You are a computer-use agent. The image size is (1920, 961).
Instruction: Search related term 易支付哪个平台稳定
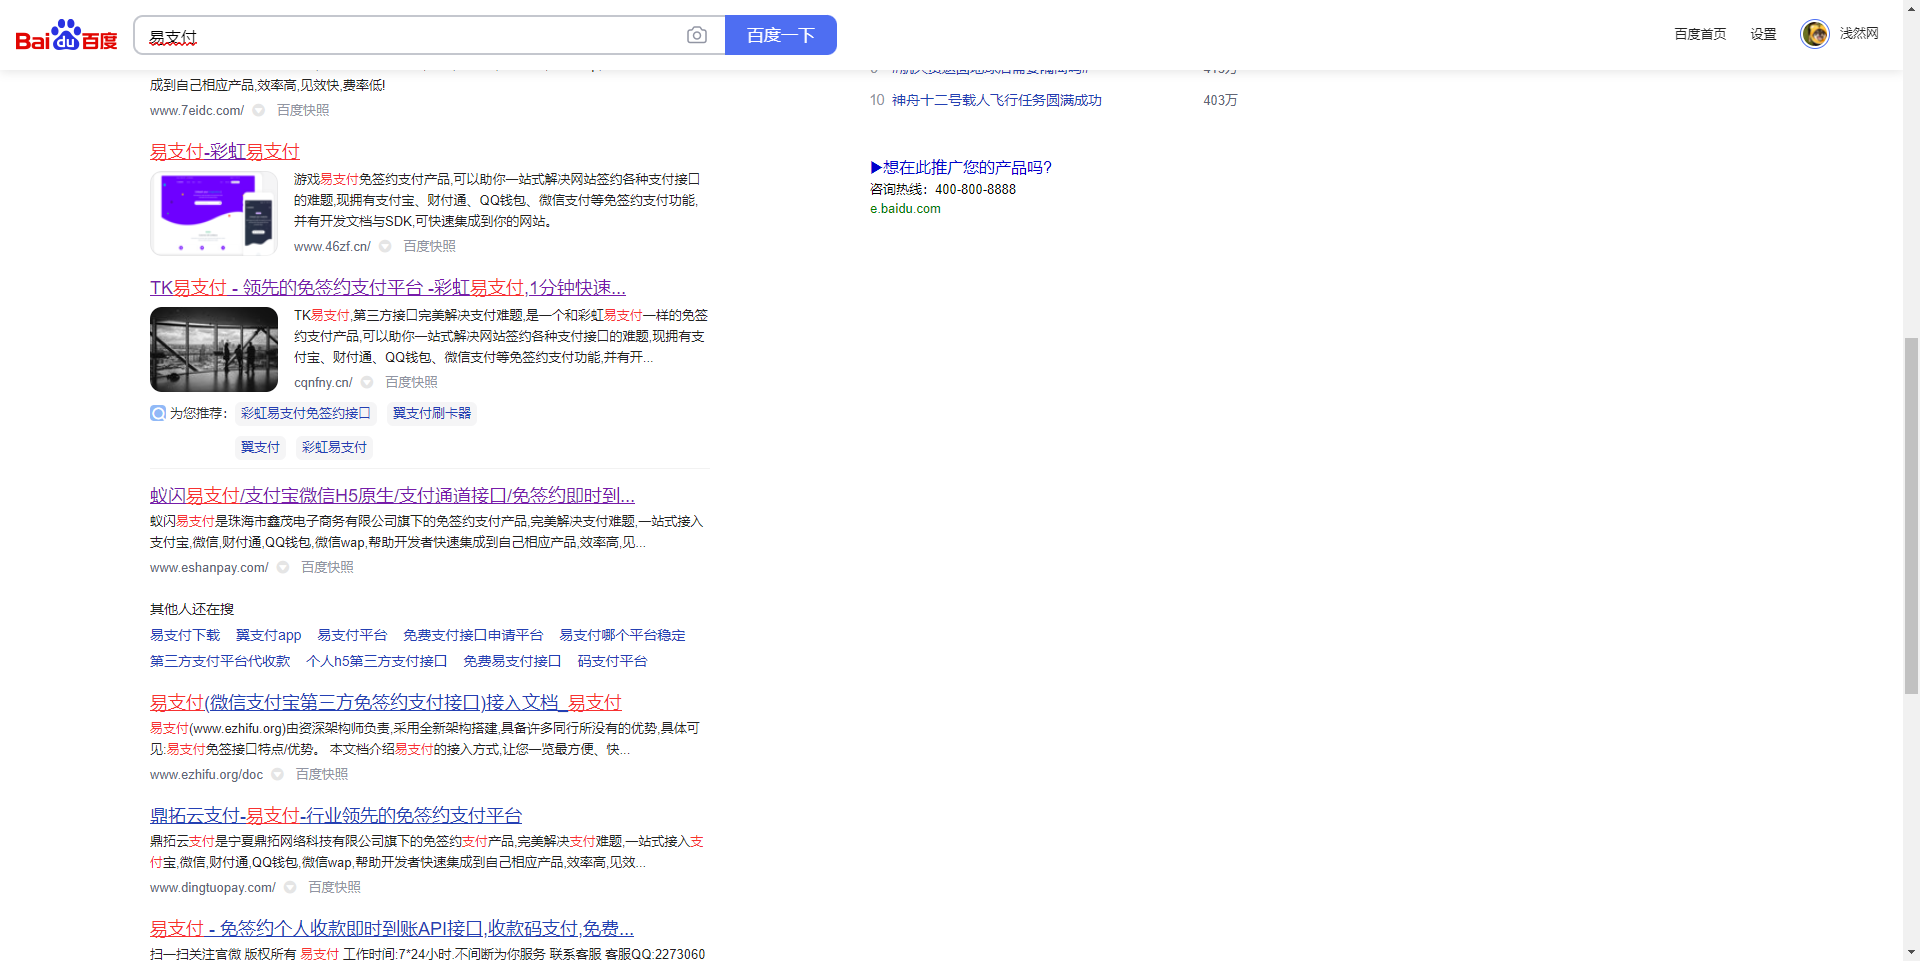(622, 635)
